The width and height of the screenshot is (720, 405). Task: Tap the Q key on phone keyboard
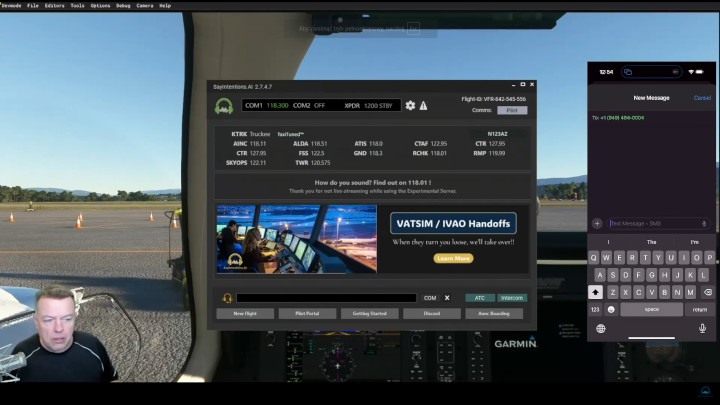[x=593, y=258]
